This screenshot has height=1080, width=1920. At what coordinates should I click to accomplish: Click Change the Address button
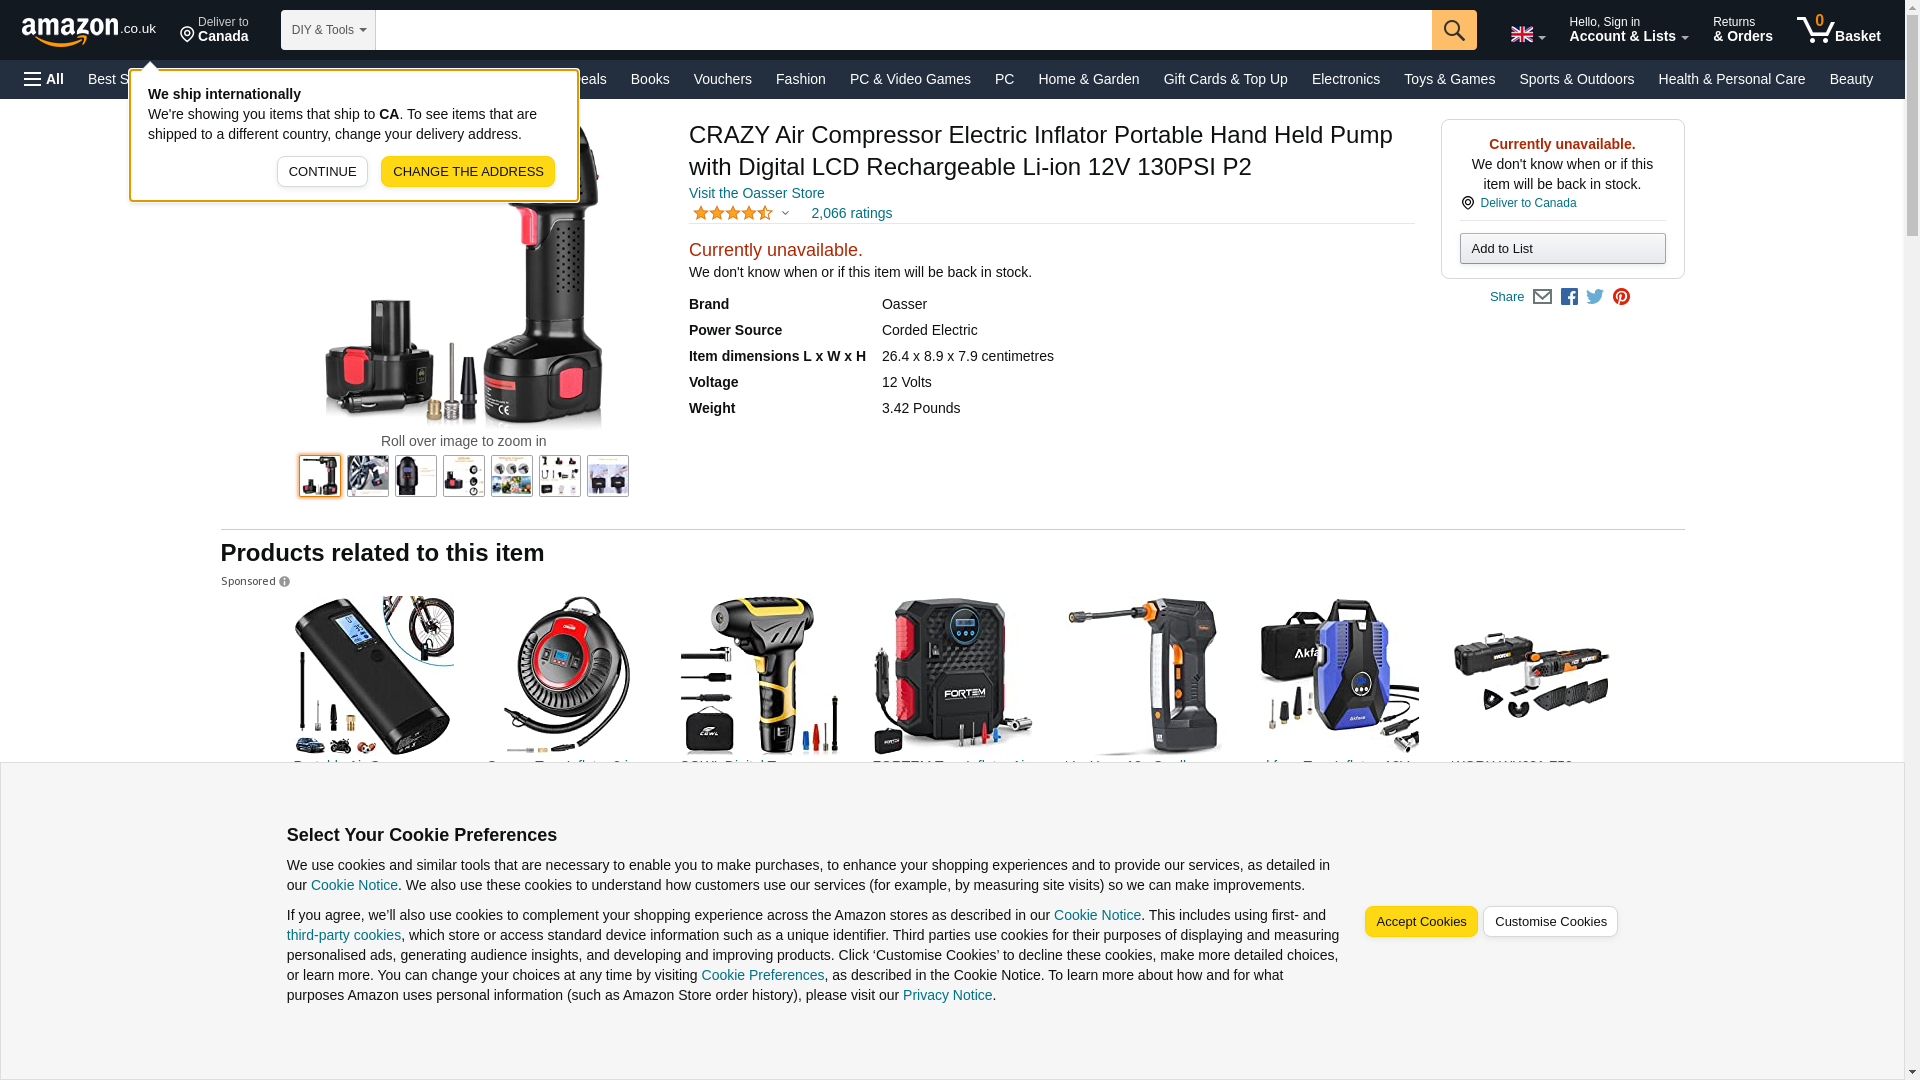coord(468,172)
